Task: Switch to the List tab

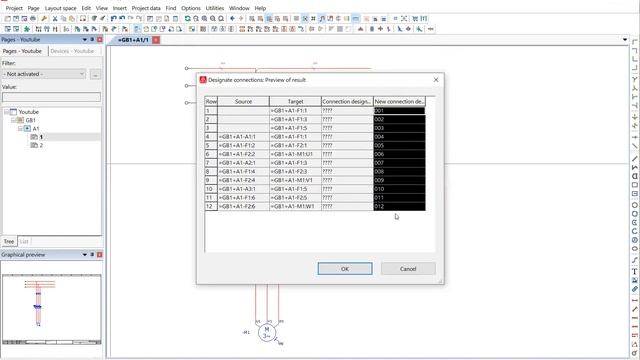Action: point(24,242)
